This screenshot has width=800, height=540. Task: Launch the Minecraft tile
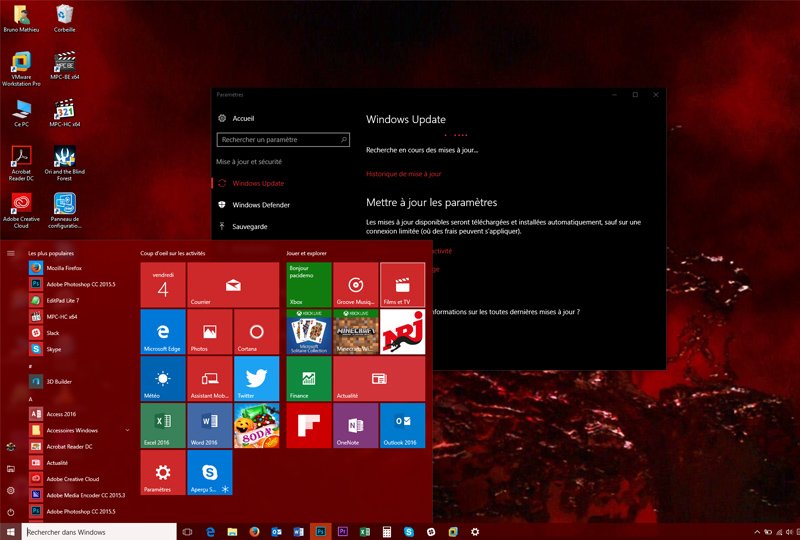tap(355, 332)
